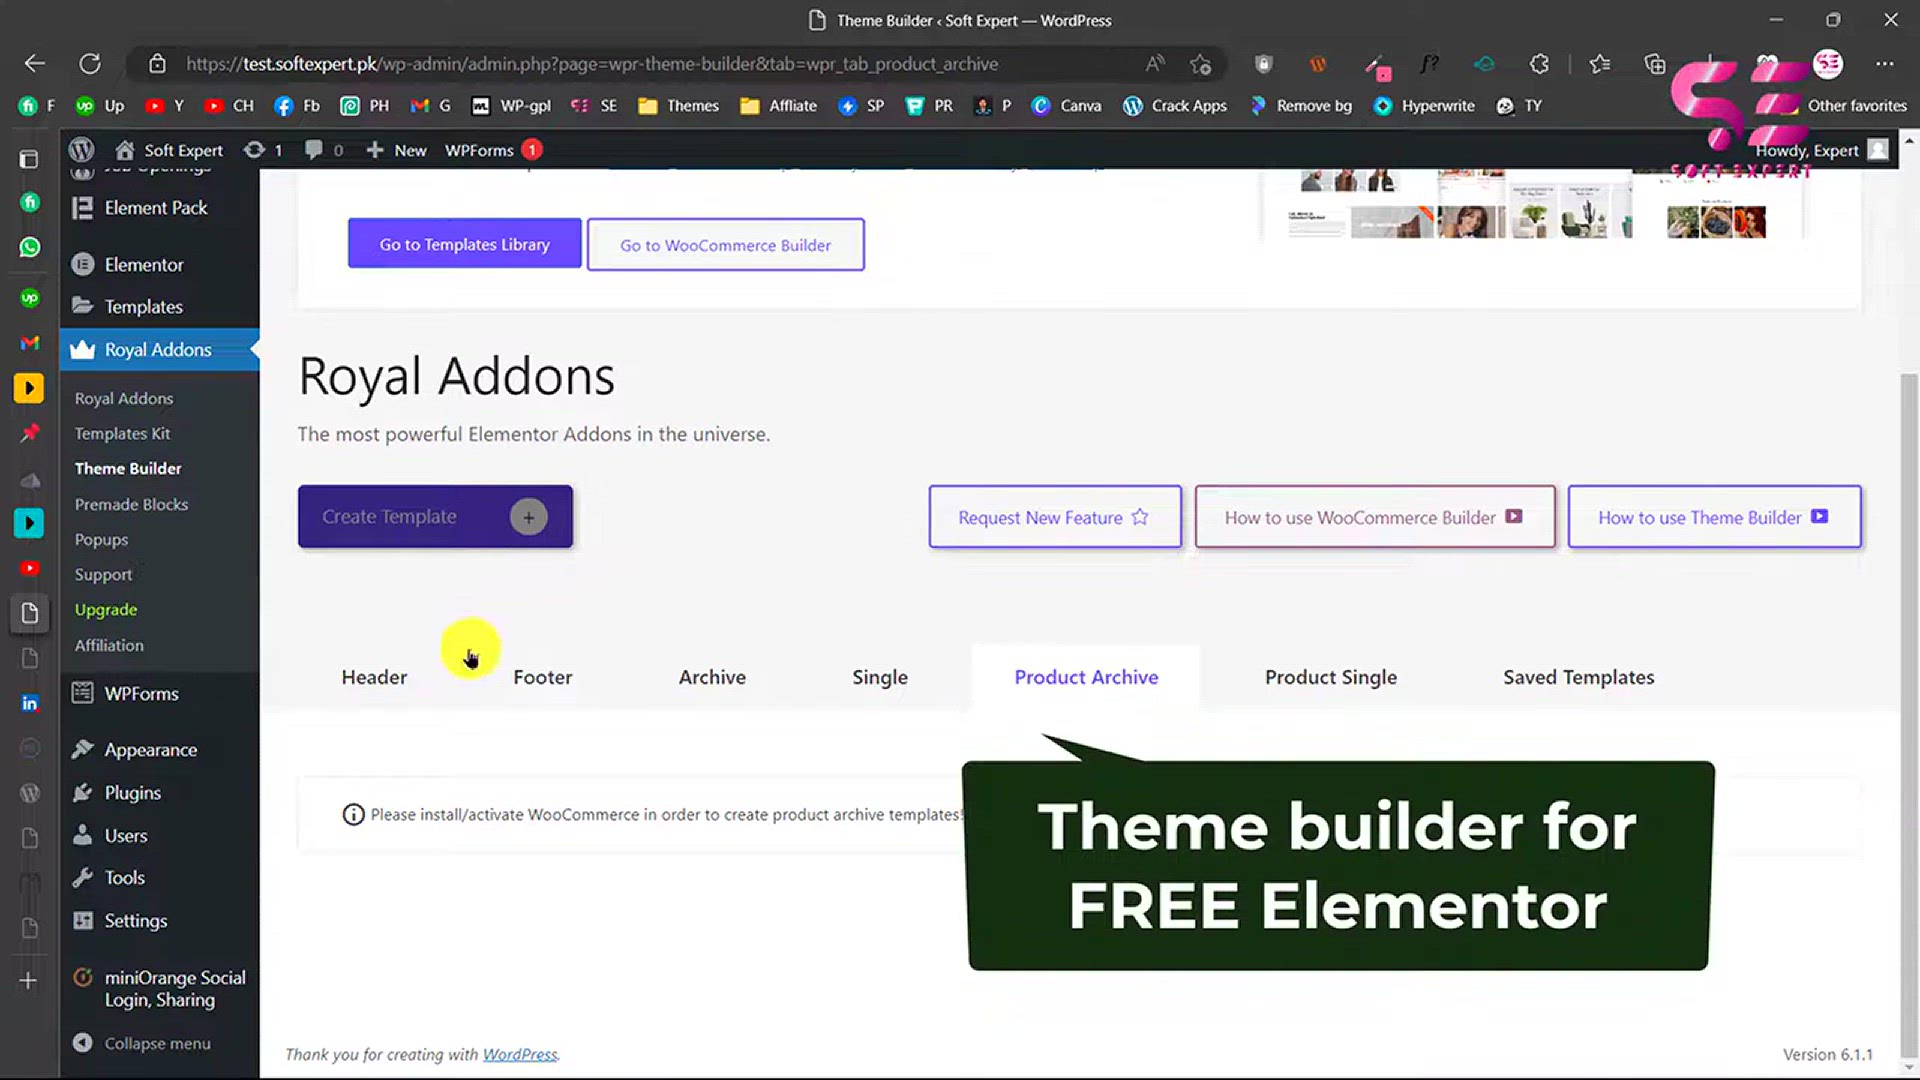Image resolution: width=1920 pixels, height=1080 pixels.
Task: Open favorites list star icon
Action: click(x=1600, y=64)
